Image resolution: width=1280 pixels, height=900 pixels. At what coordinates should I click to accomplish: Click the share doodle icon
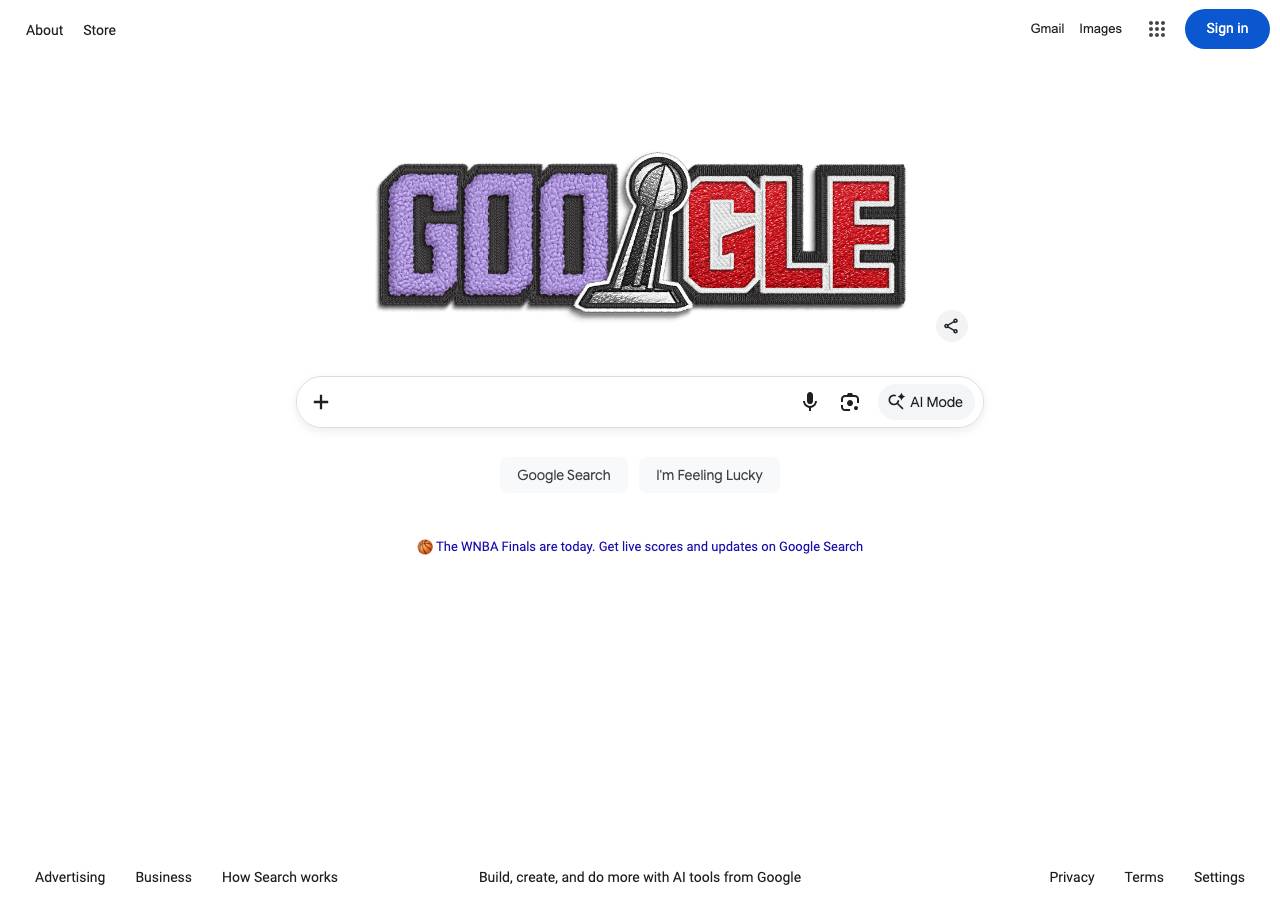click(951, 326)
